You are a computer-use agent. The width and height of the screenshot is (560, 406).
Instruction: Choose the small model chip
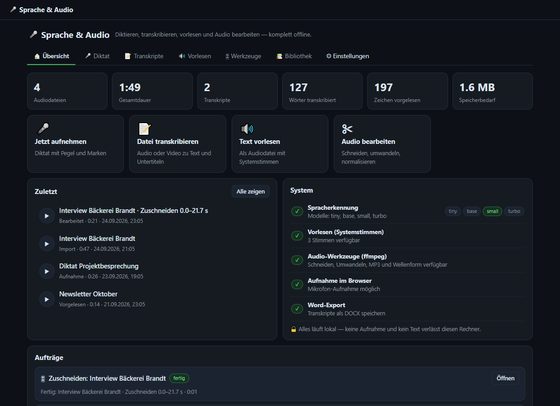point(492,211)
